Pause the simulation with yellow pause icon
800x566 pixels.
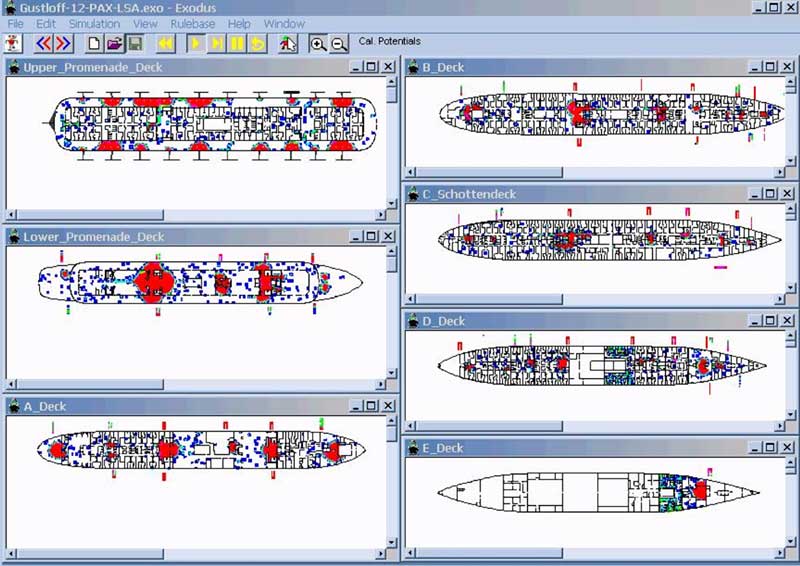click(x=237, y=43)
